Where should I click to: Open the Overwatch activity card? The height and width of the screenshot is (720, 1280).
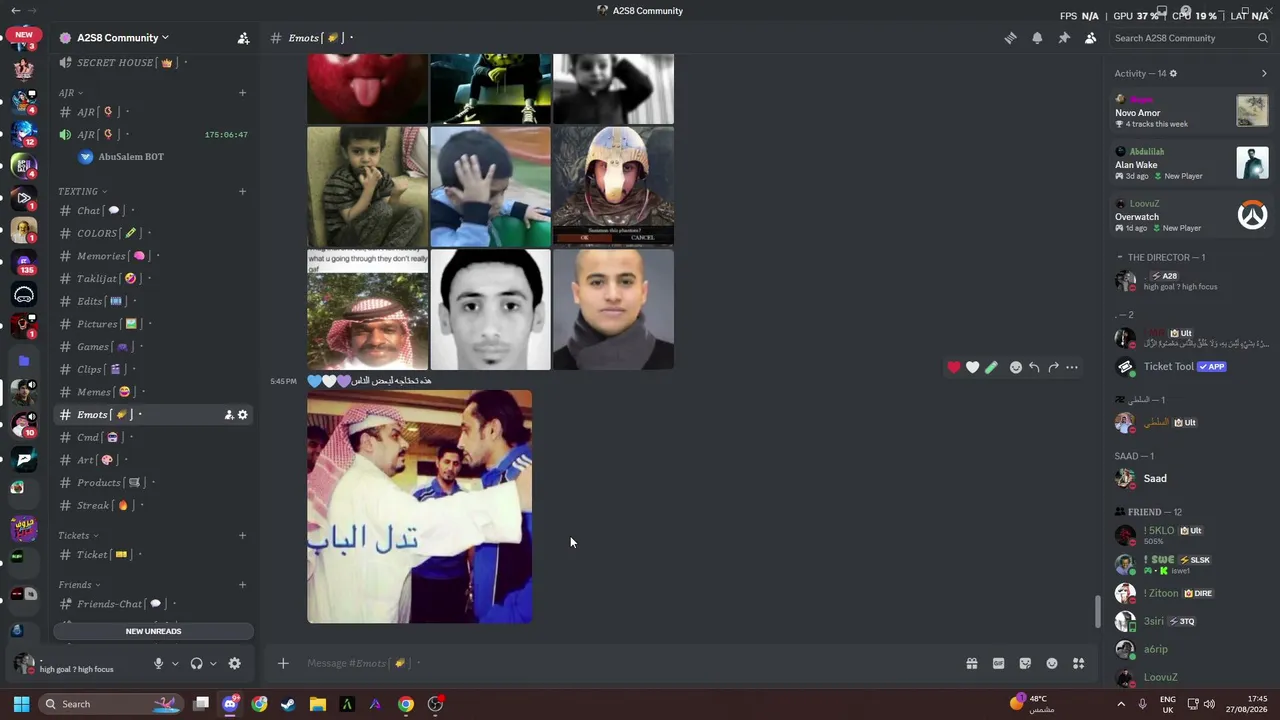click(1191, 216)
